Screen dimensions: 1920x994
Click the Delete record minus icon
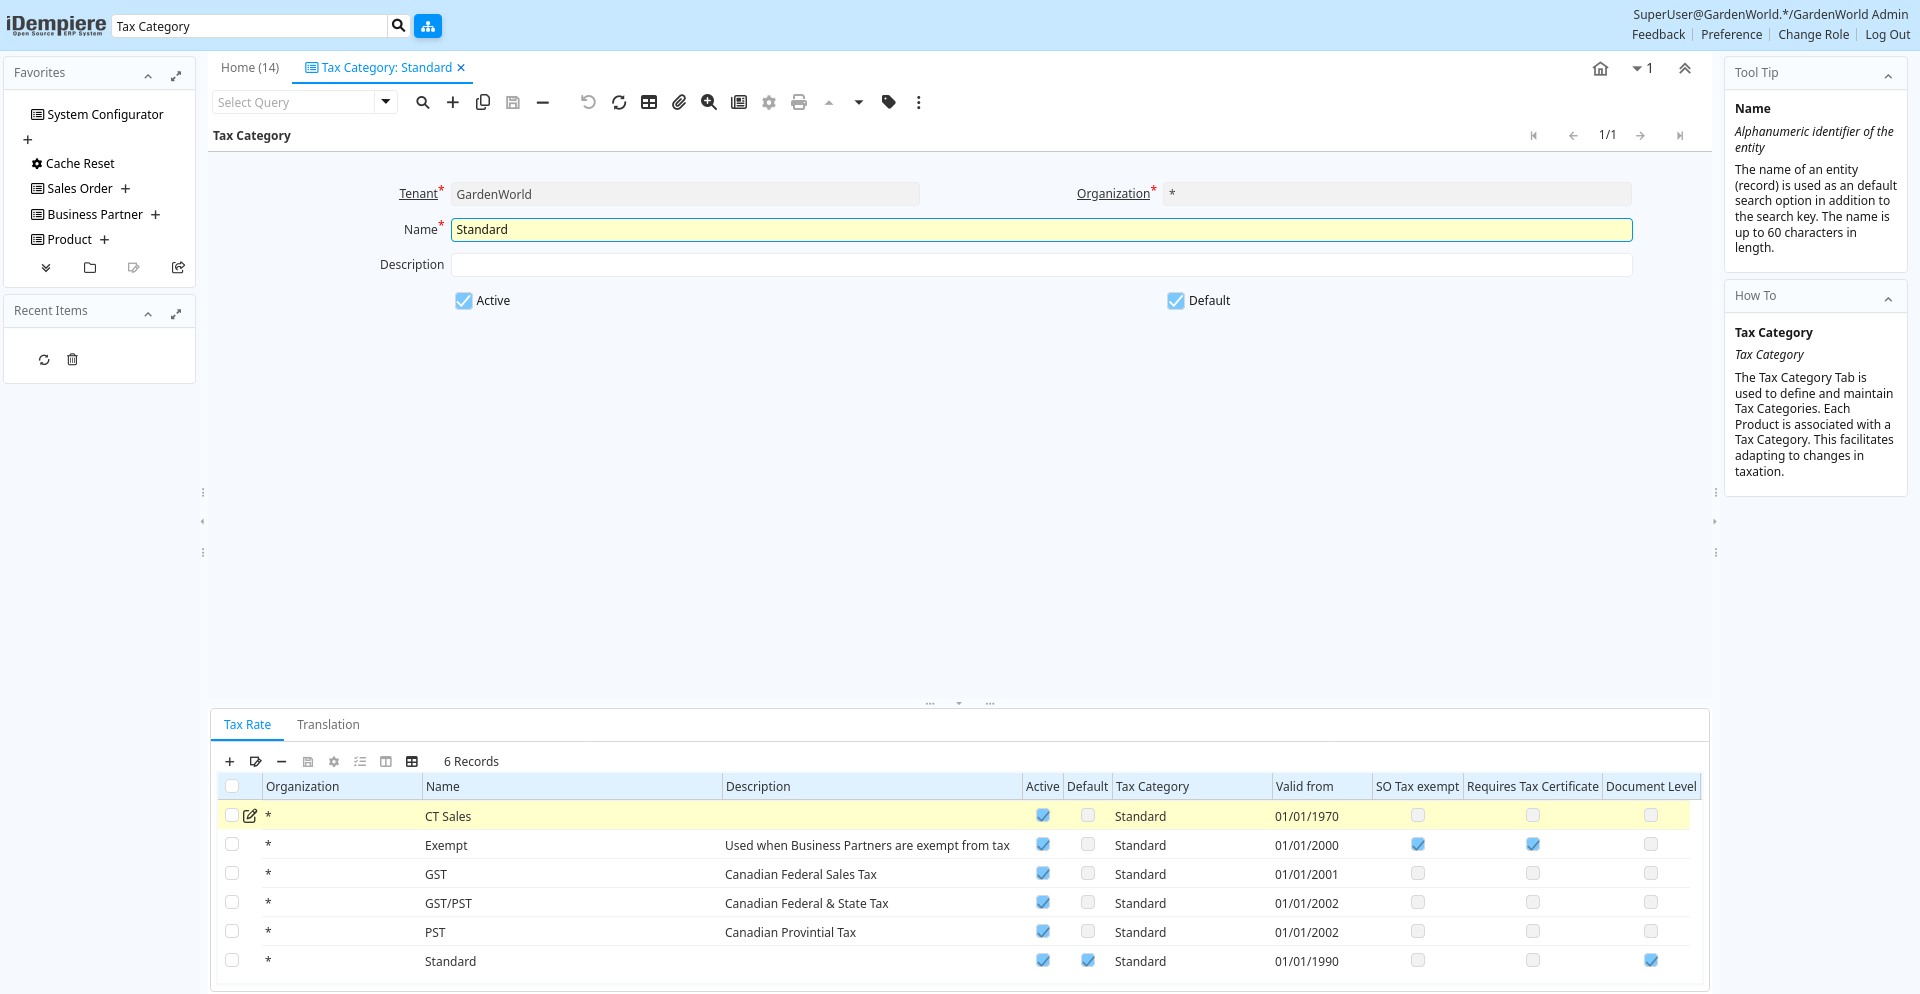(543, 102)
